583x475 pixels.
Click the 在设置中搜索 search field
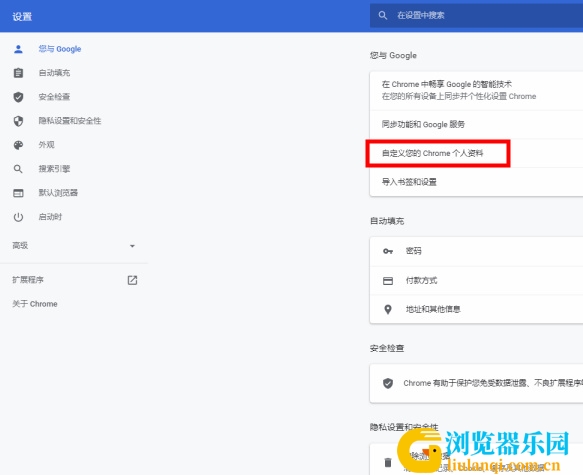(476, 15)
